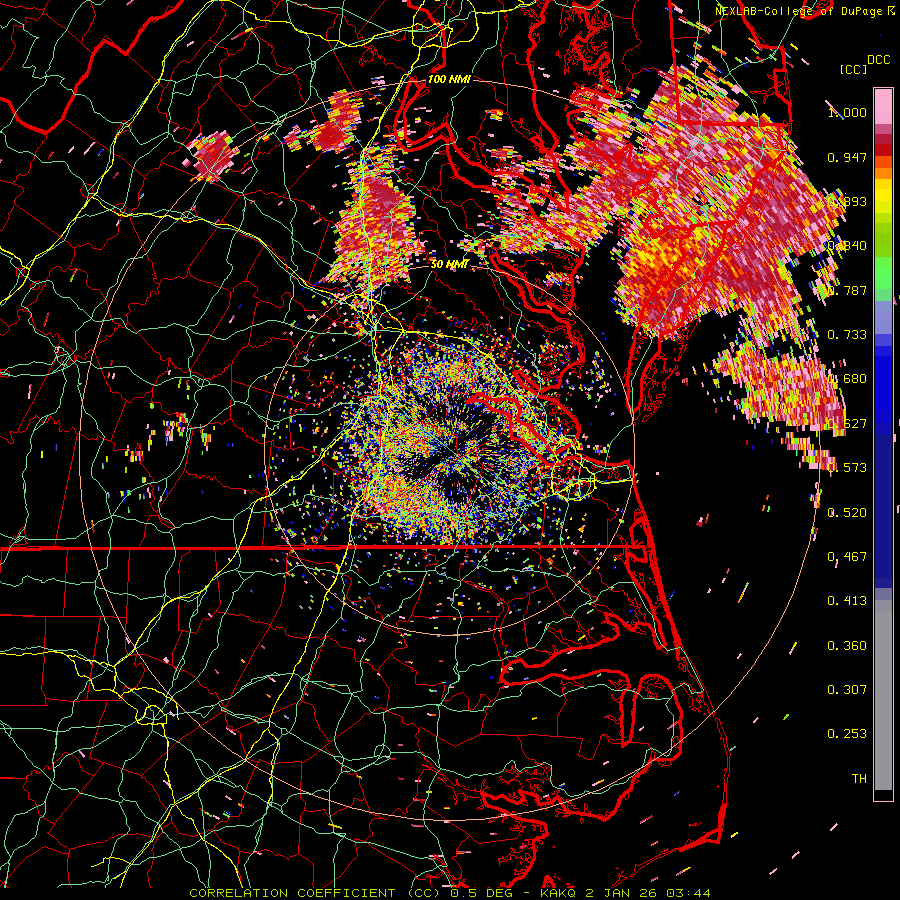Click the 0.627 scale value

click(x=847, y=424)
